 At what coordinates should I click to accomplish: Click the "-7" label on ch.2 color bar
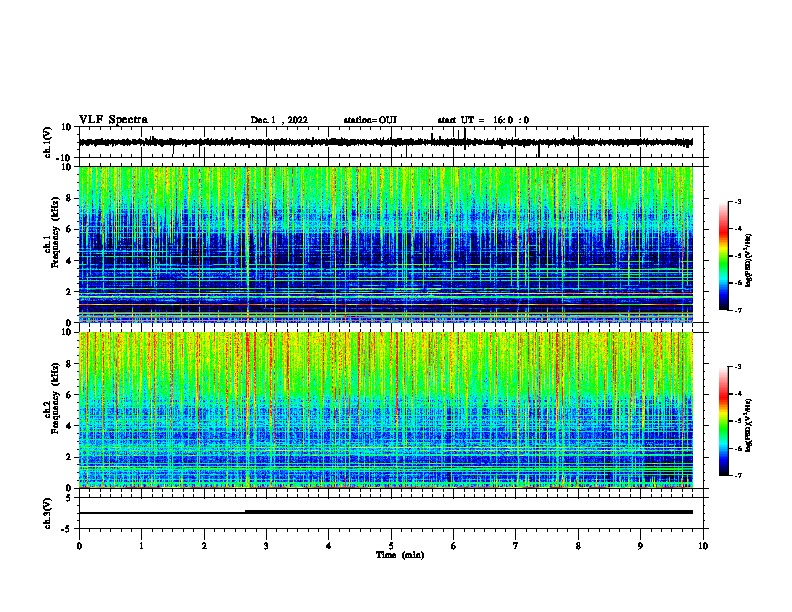pos(737,475)
